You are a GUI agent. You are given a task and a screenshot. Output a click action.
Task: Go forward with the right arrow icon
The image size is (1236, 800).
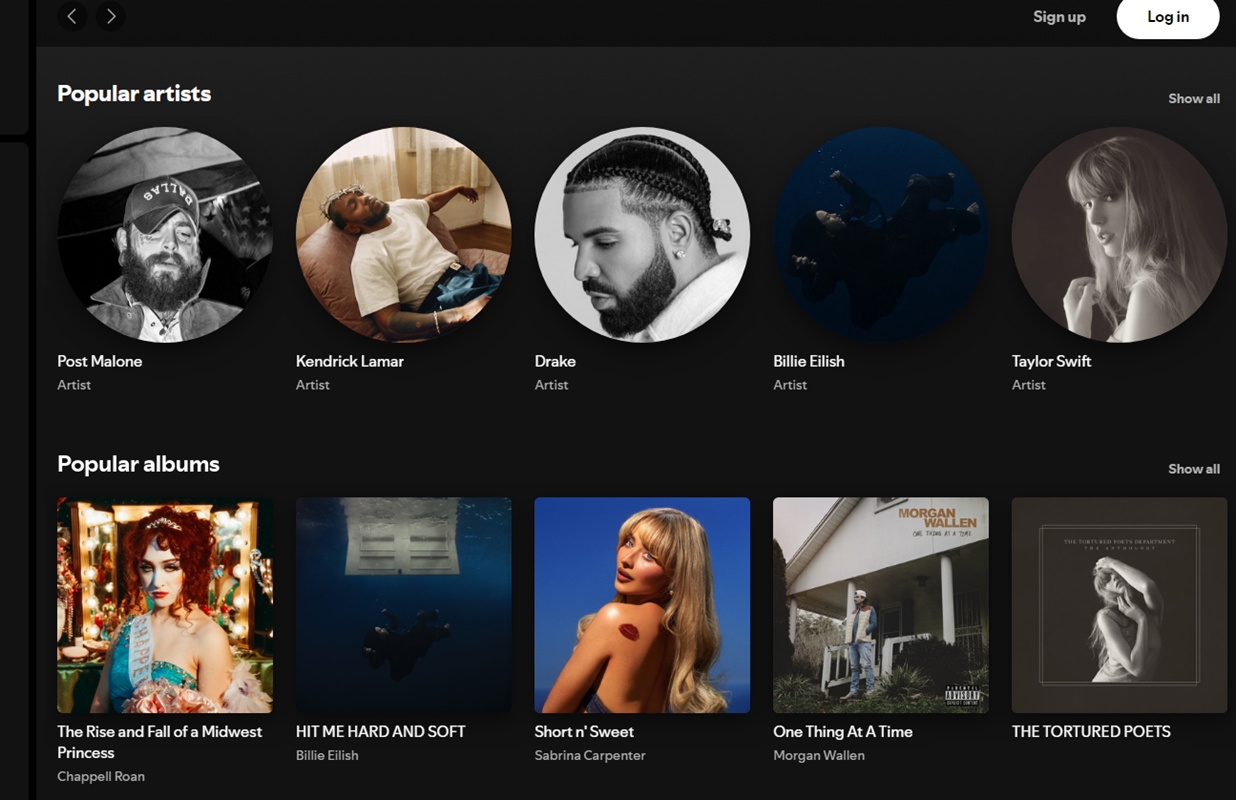pos(111,16)
